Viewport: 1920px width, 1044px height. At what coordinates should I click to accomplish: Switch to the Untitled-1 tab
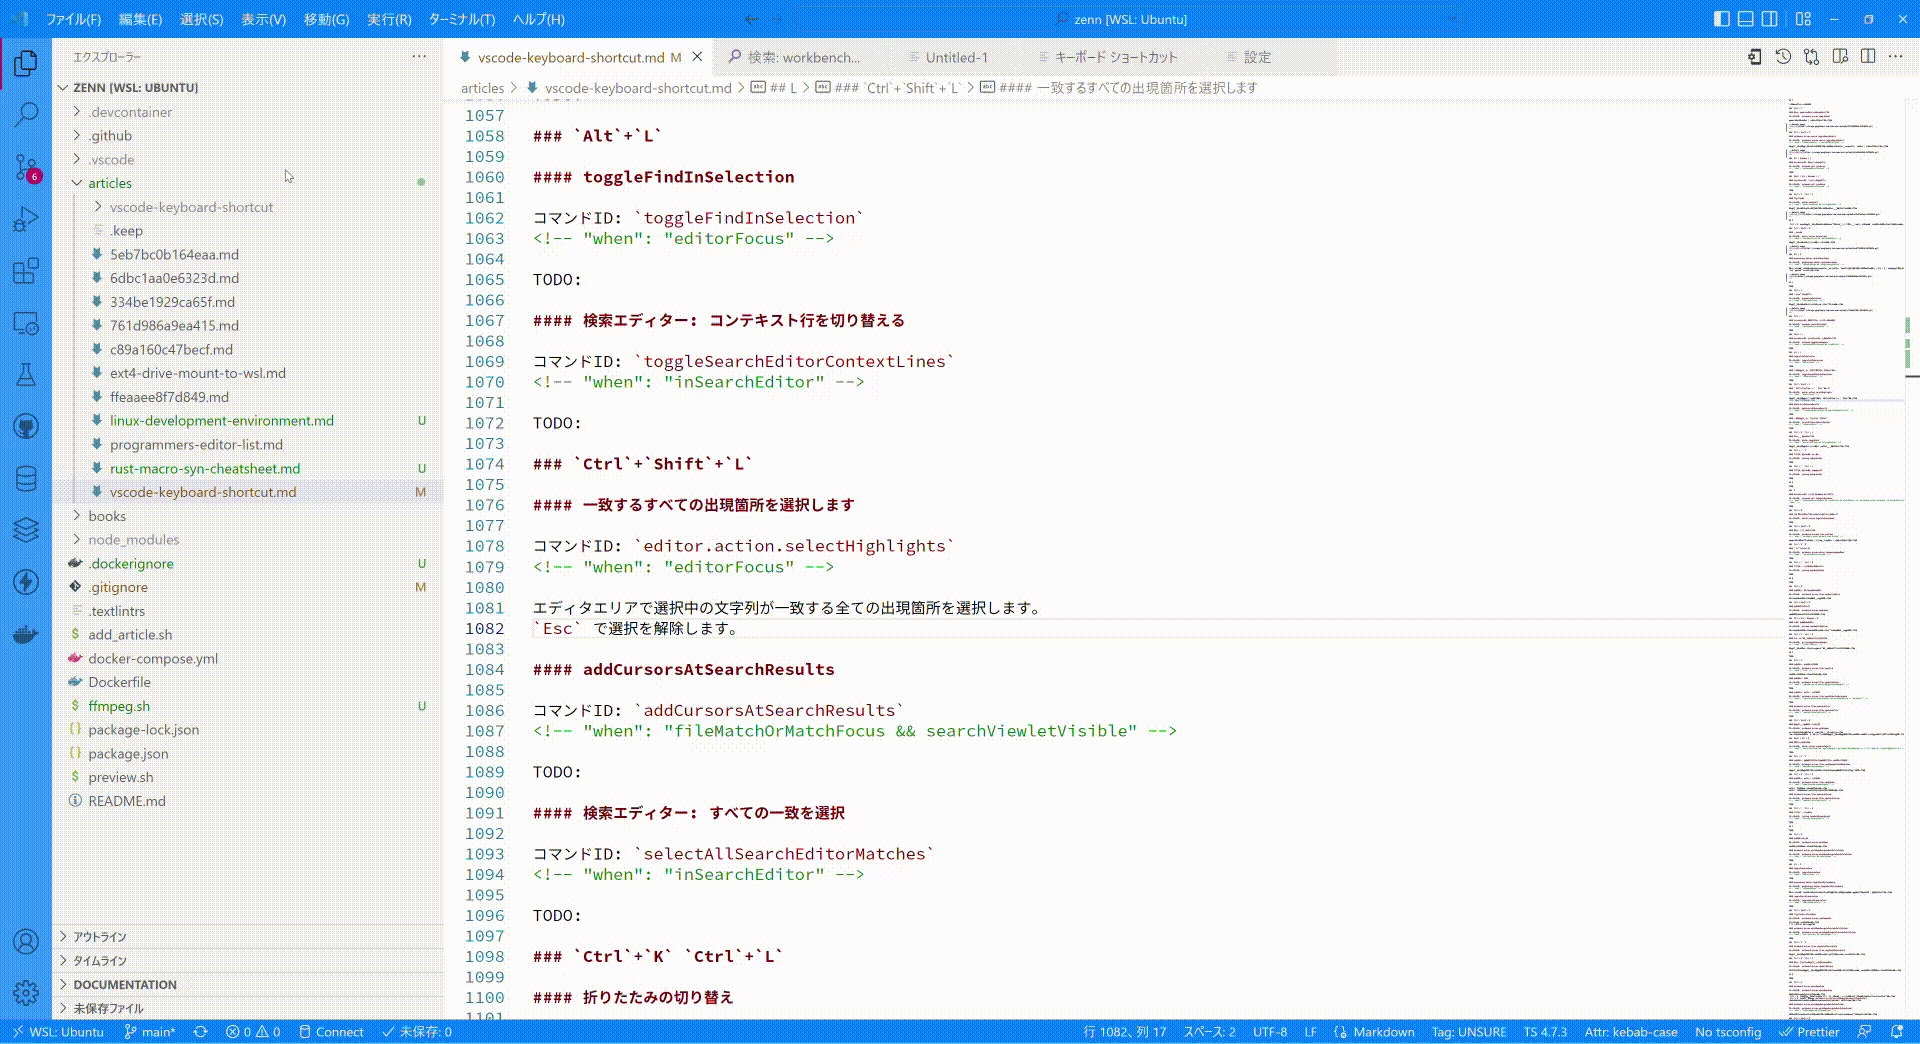[956, 57]
